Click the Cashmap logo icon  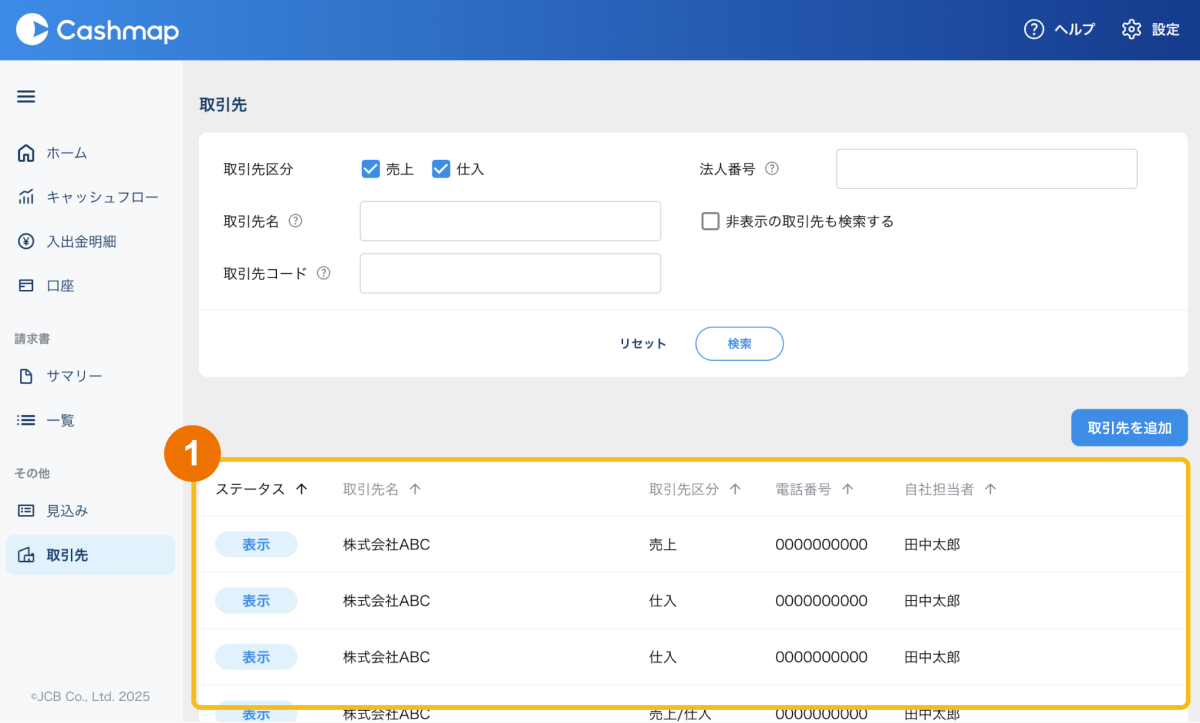pos(32,30)
